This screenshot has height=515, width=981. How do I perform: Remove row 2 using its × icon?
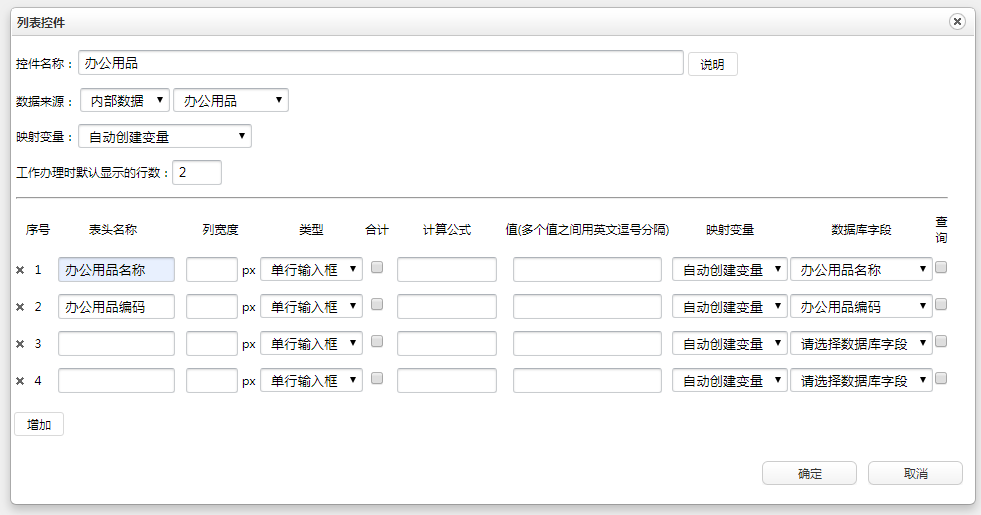[x=20, y=307]
